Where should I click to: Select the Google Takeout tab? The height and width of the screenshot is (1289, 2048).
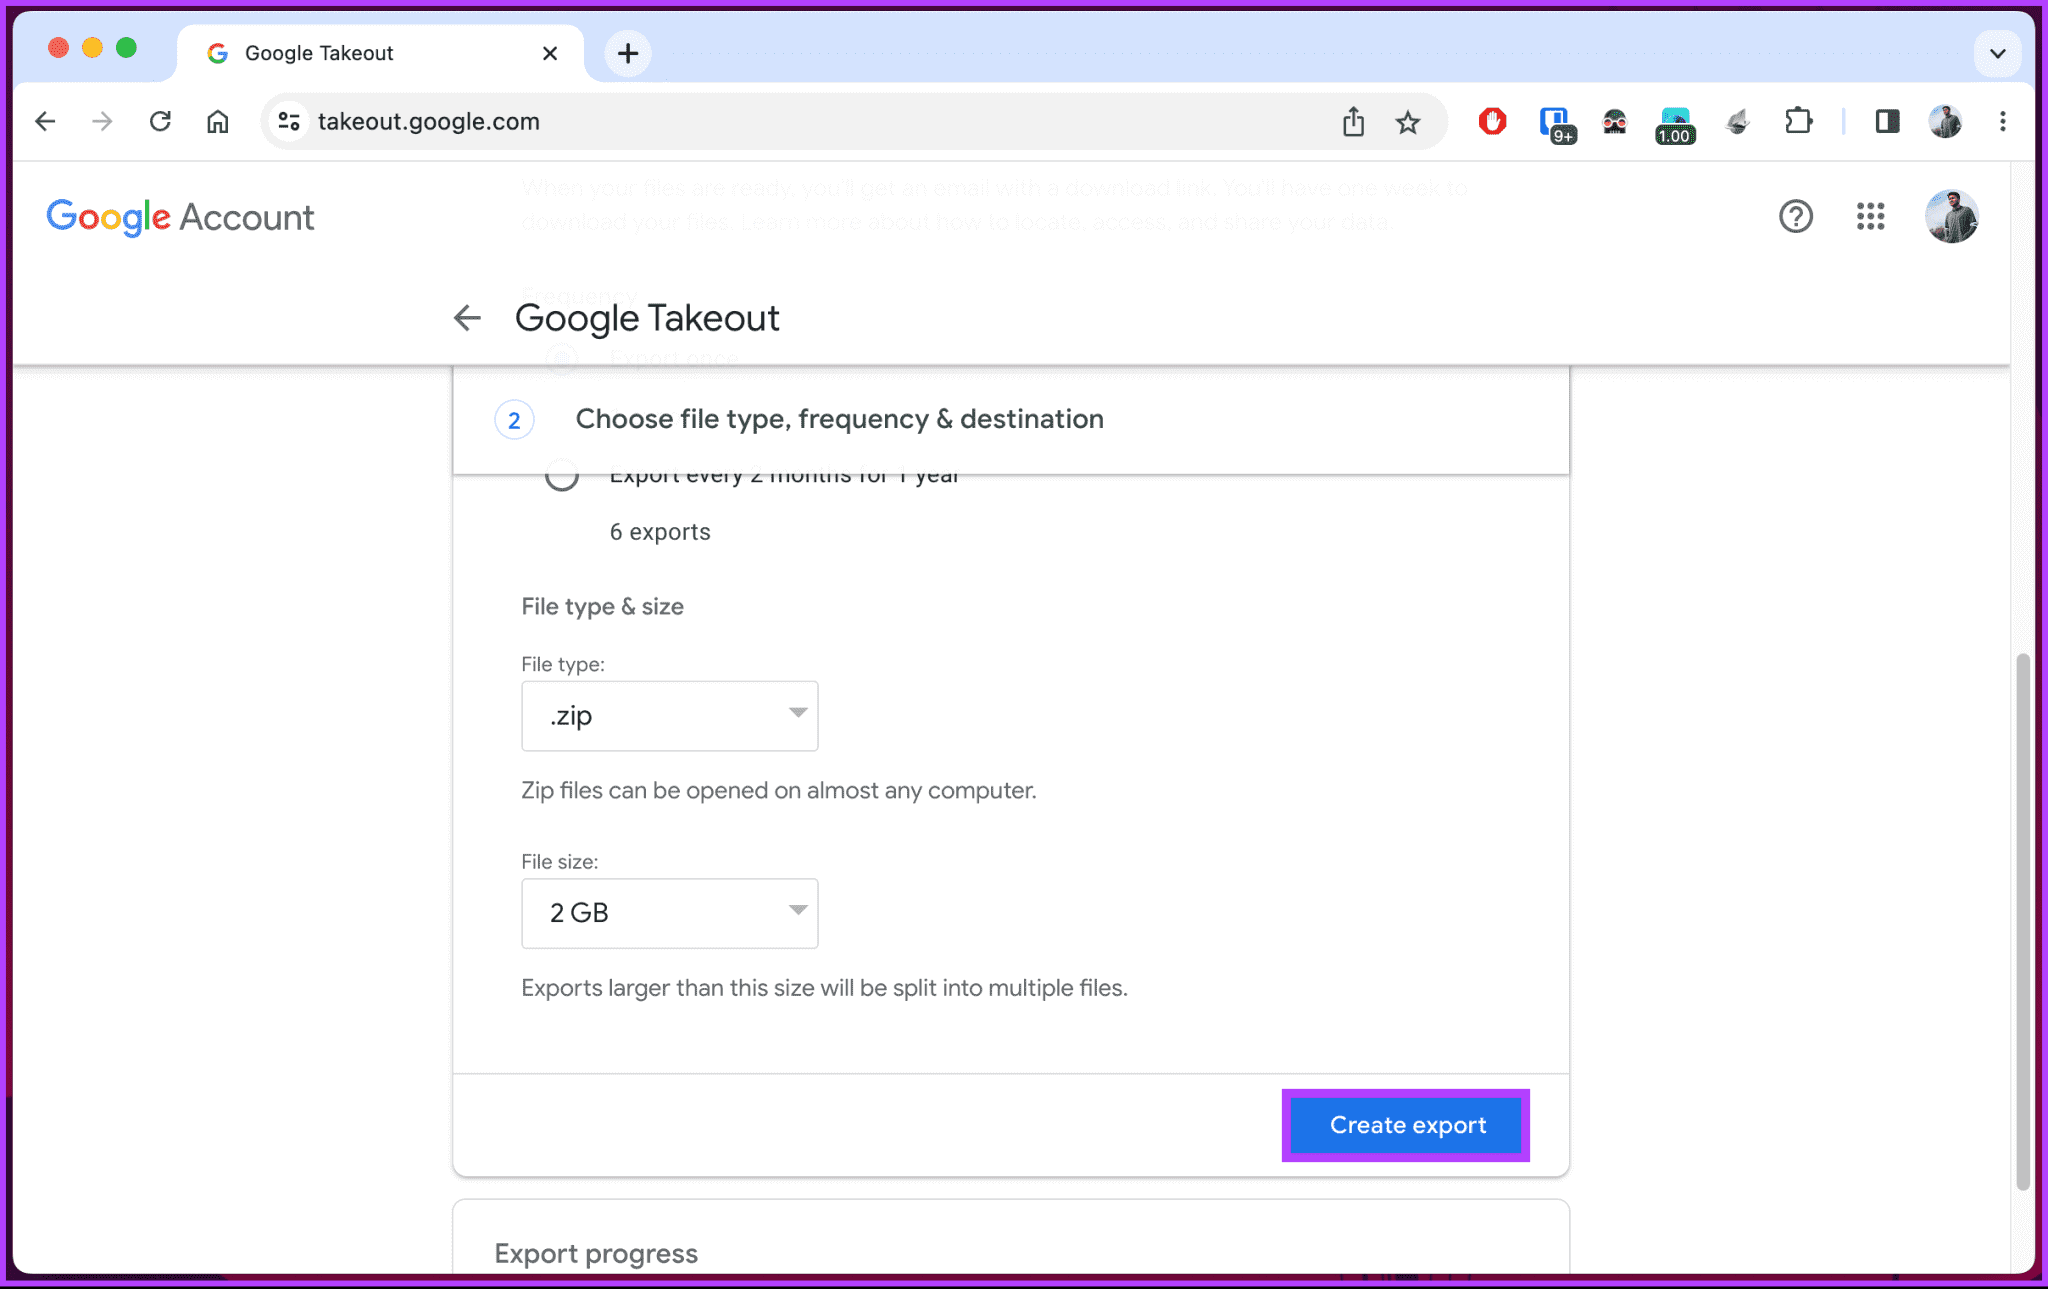[x=380, y=53]
